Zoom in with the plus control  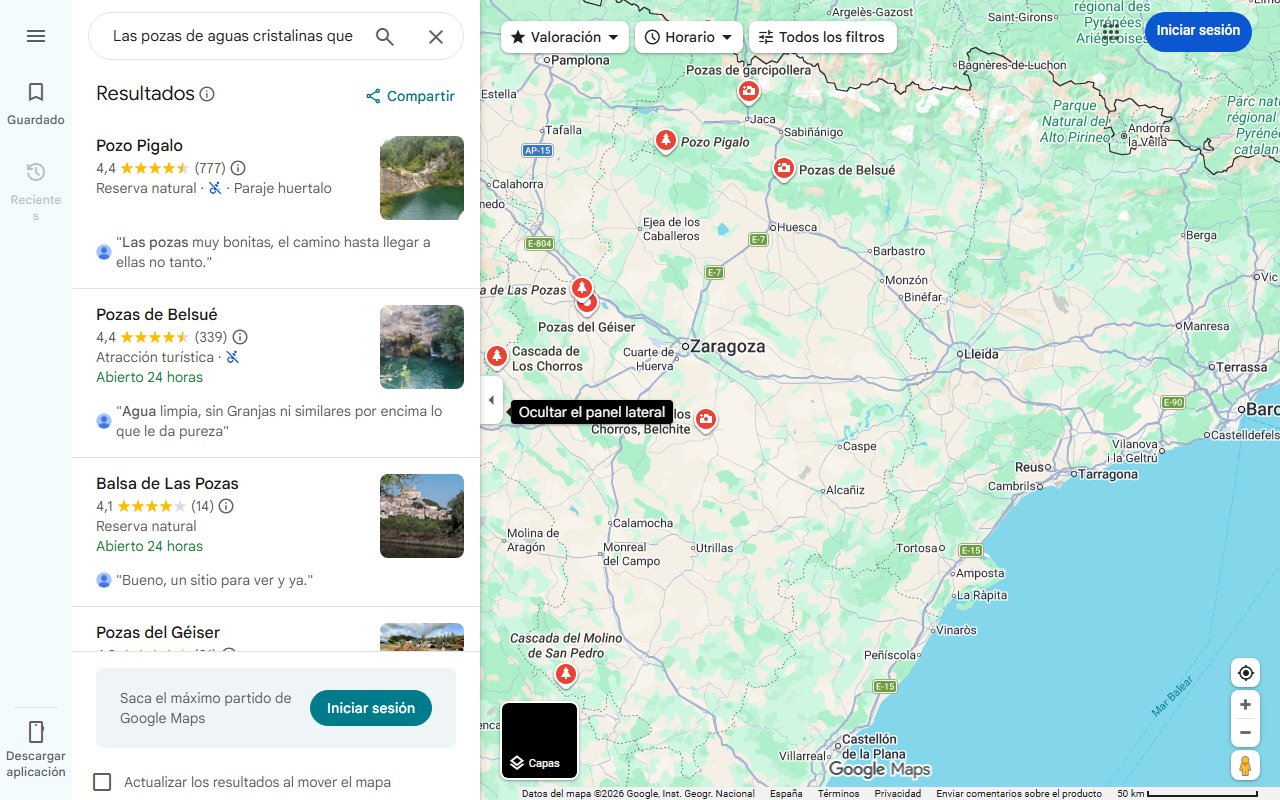click(1245, 704)
